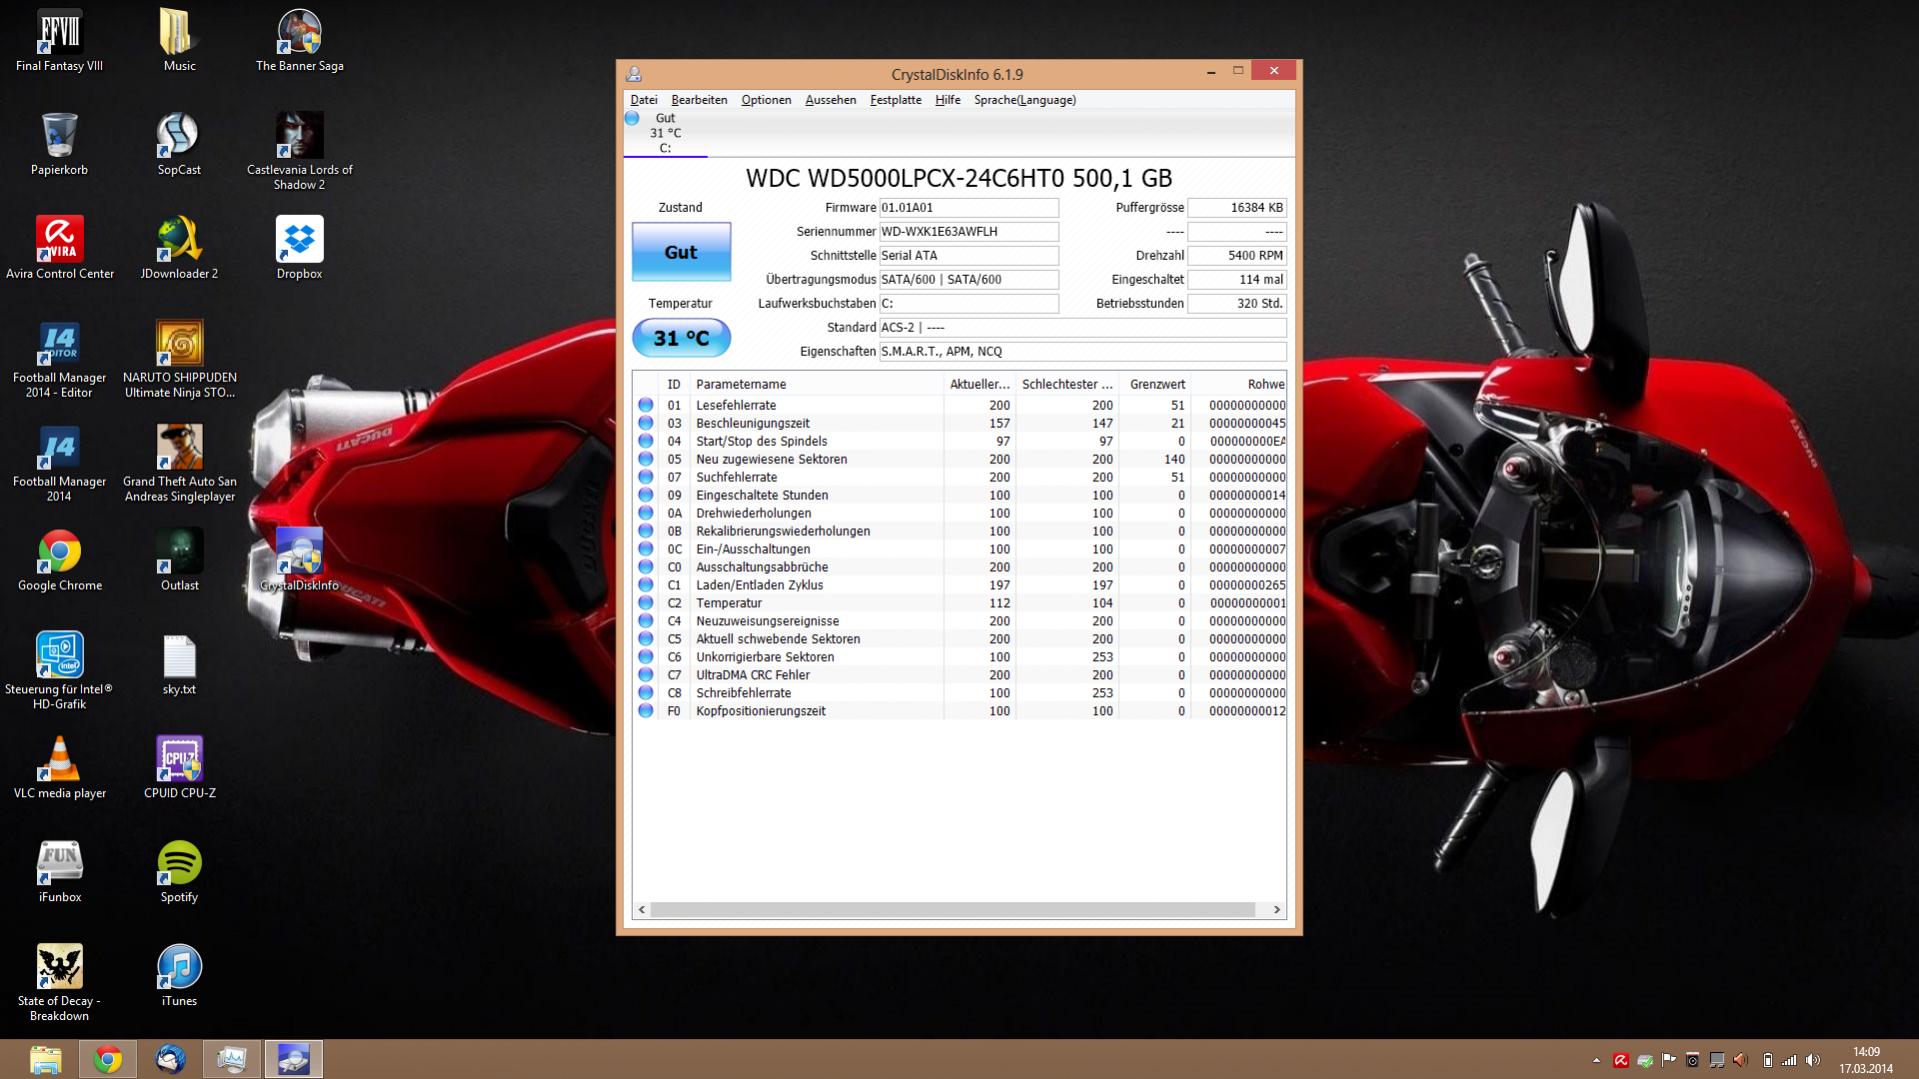Launch the VLC media player shortcut
The height and width of the screenshot is (1079, 1919).
click(x=59, y=768)
